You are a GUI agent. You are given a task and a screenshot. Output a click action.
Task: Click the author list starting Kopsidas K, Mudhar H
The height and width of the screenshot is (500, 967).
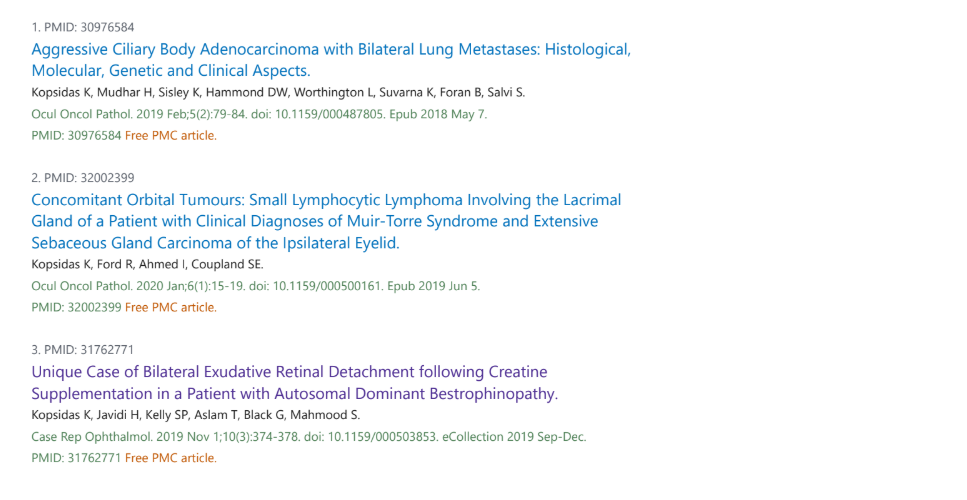click(278, 92)
